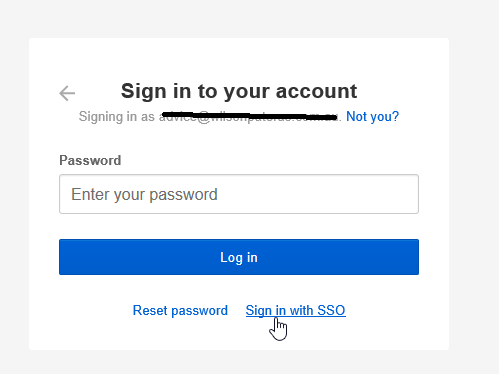This screenshot has height=374, width=499.
Task: Click 'Enter your password' placeholder text
Action: coord(144,195)
